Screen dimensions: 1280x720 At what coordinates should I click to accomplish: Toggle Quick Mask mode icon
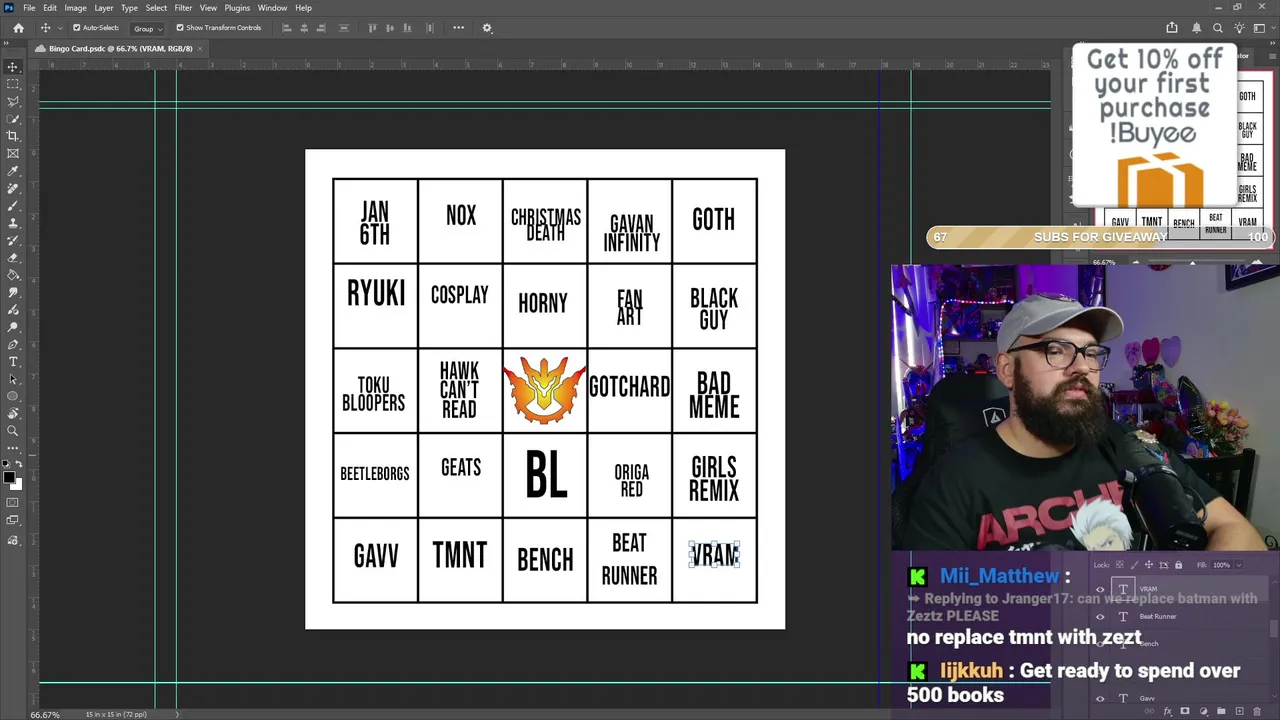[13, 503]
